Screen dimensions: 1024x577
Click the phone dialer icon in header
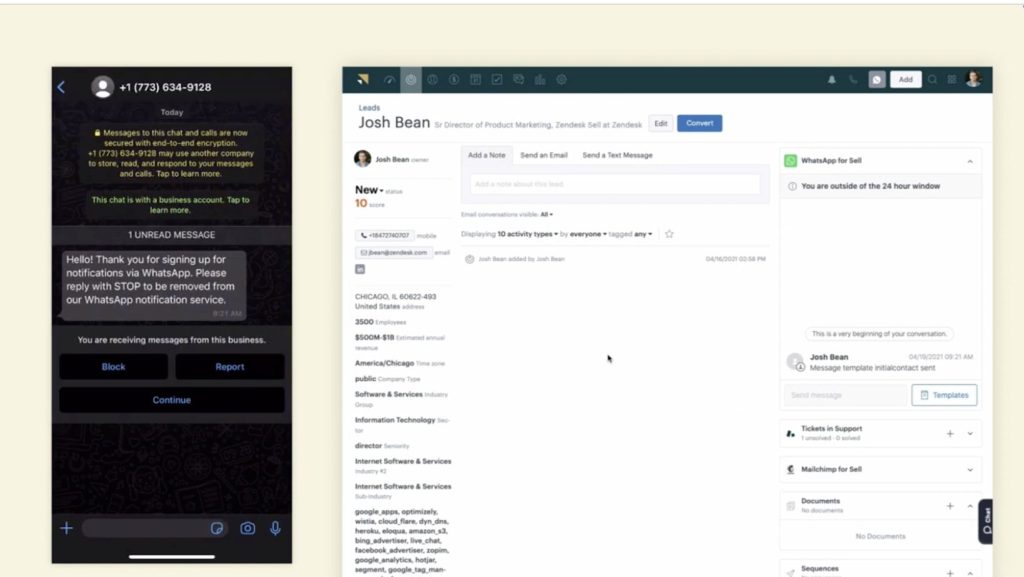pyautogui.click(x=853, y=80)
